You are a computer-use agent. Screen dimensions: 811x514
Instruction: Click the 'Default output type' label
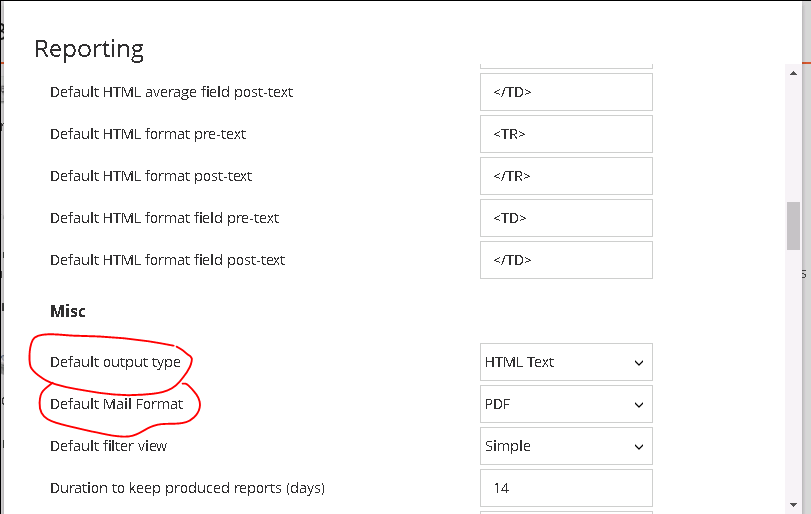pyautogui.click(x=115, y=362)
